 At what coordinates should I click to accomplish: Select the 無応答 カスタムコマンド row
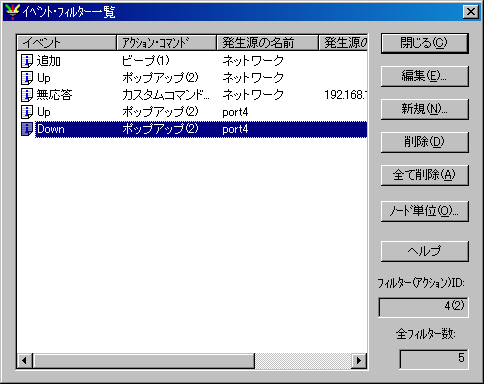click(192, 95)
